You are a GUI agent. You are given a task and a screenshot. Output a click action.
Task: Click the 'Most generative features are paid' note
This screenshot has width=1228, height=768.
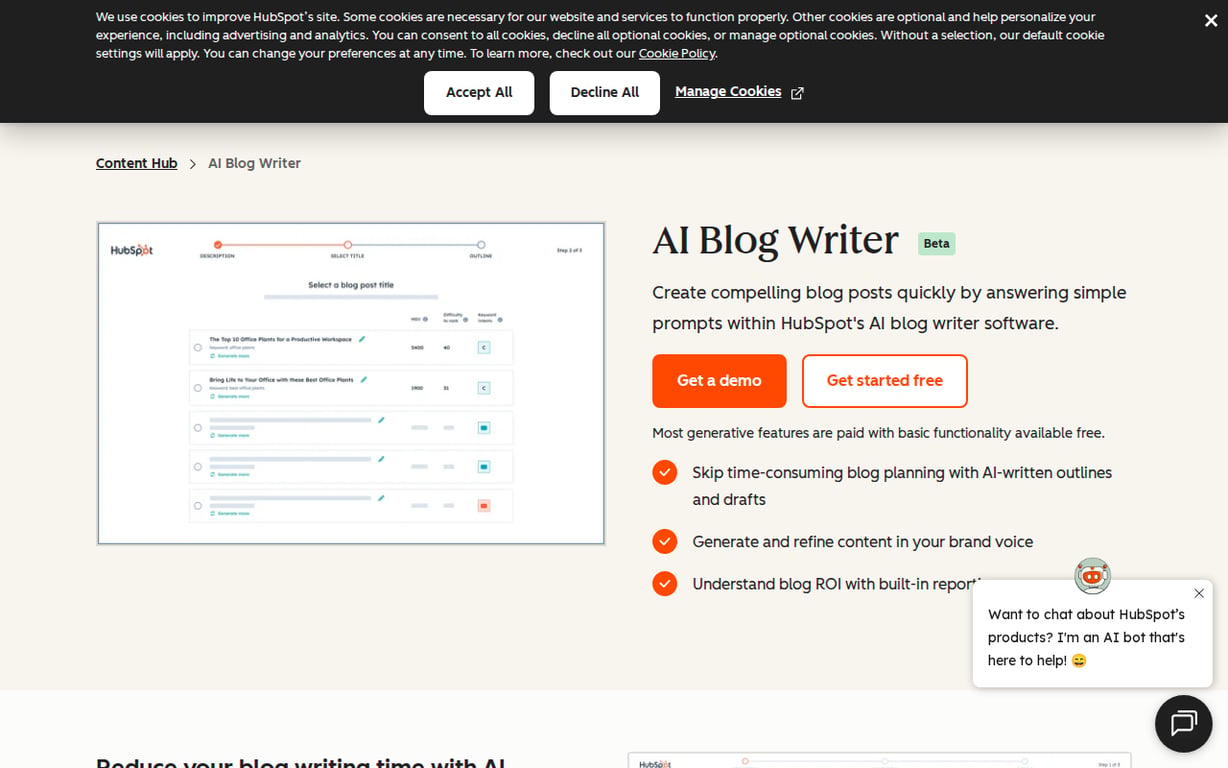[878, 433]
